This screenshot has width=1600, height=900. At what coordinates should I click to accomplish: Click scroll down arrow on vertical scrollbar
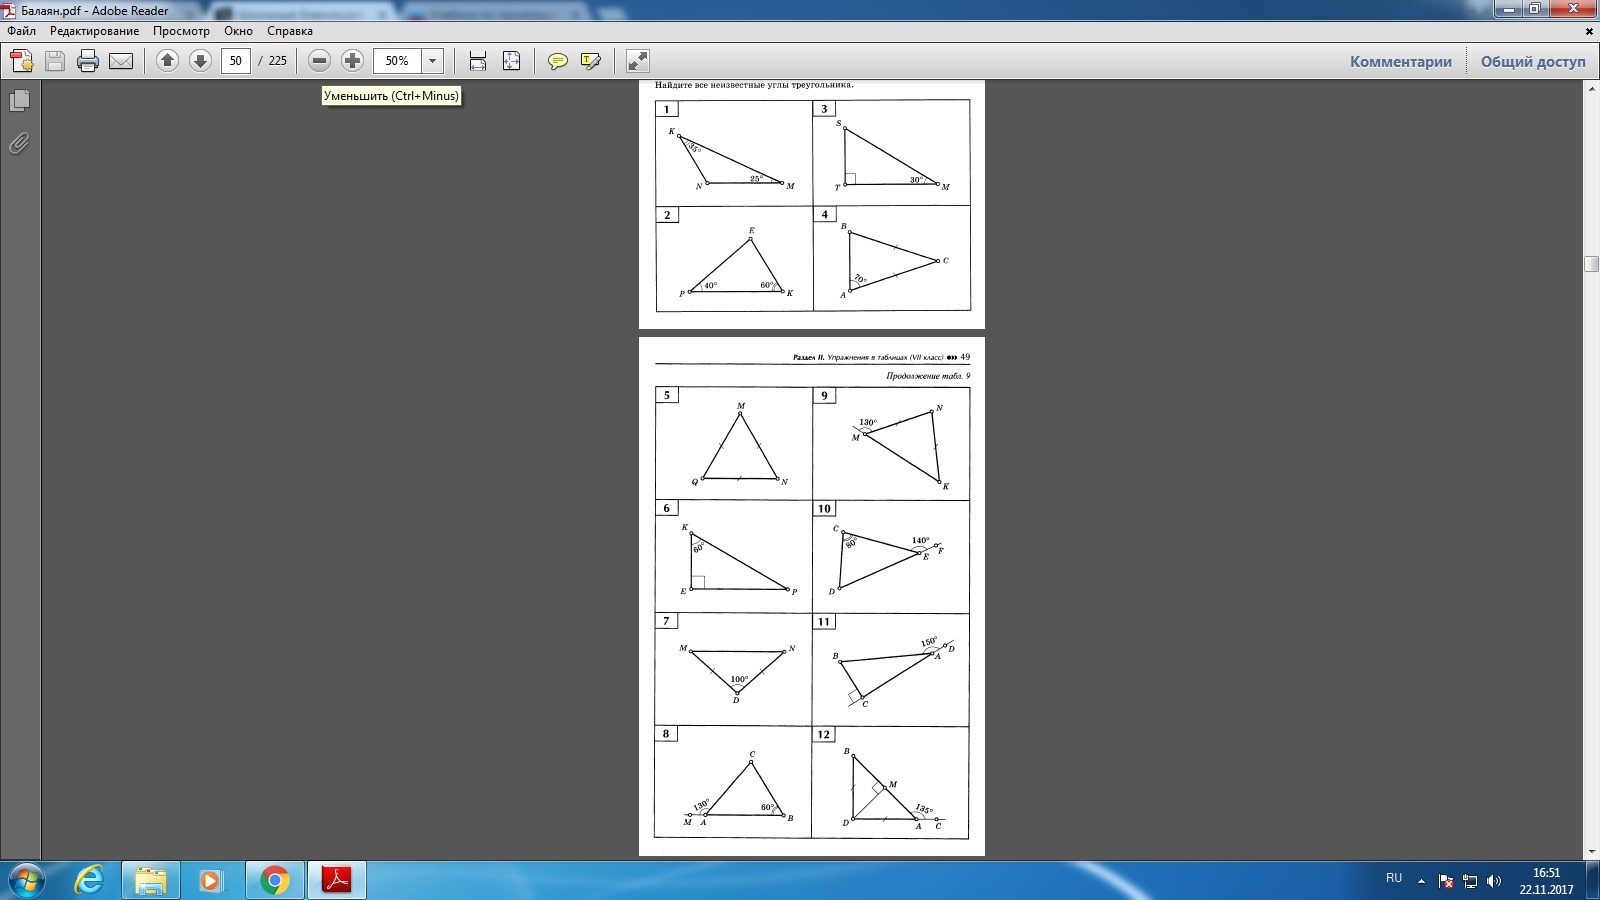1591,852
